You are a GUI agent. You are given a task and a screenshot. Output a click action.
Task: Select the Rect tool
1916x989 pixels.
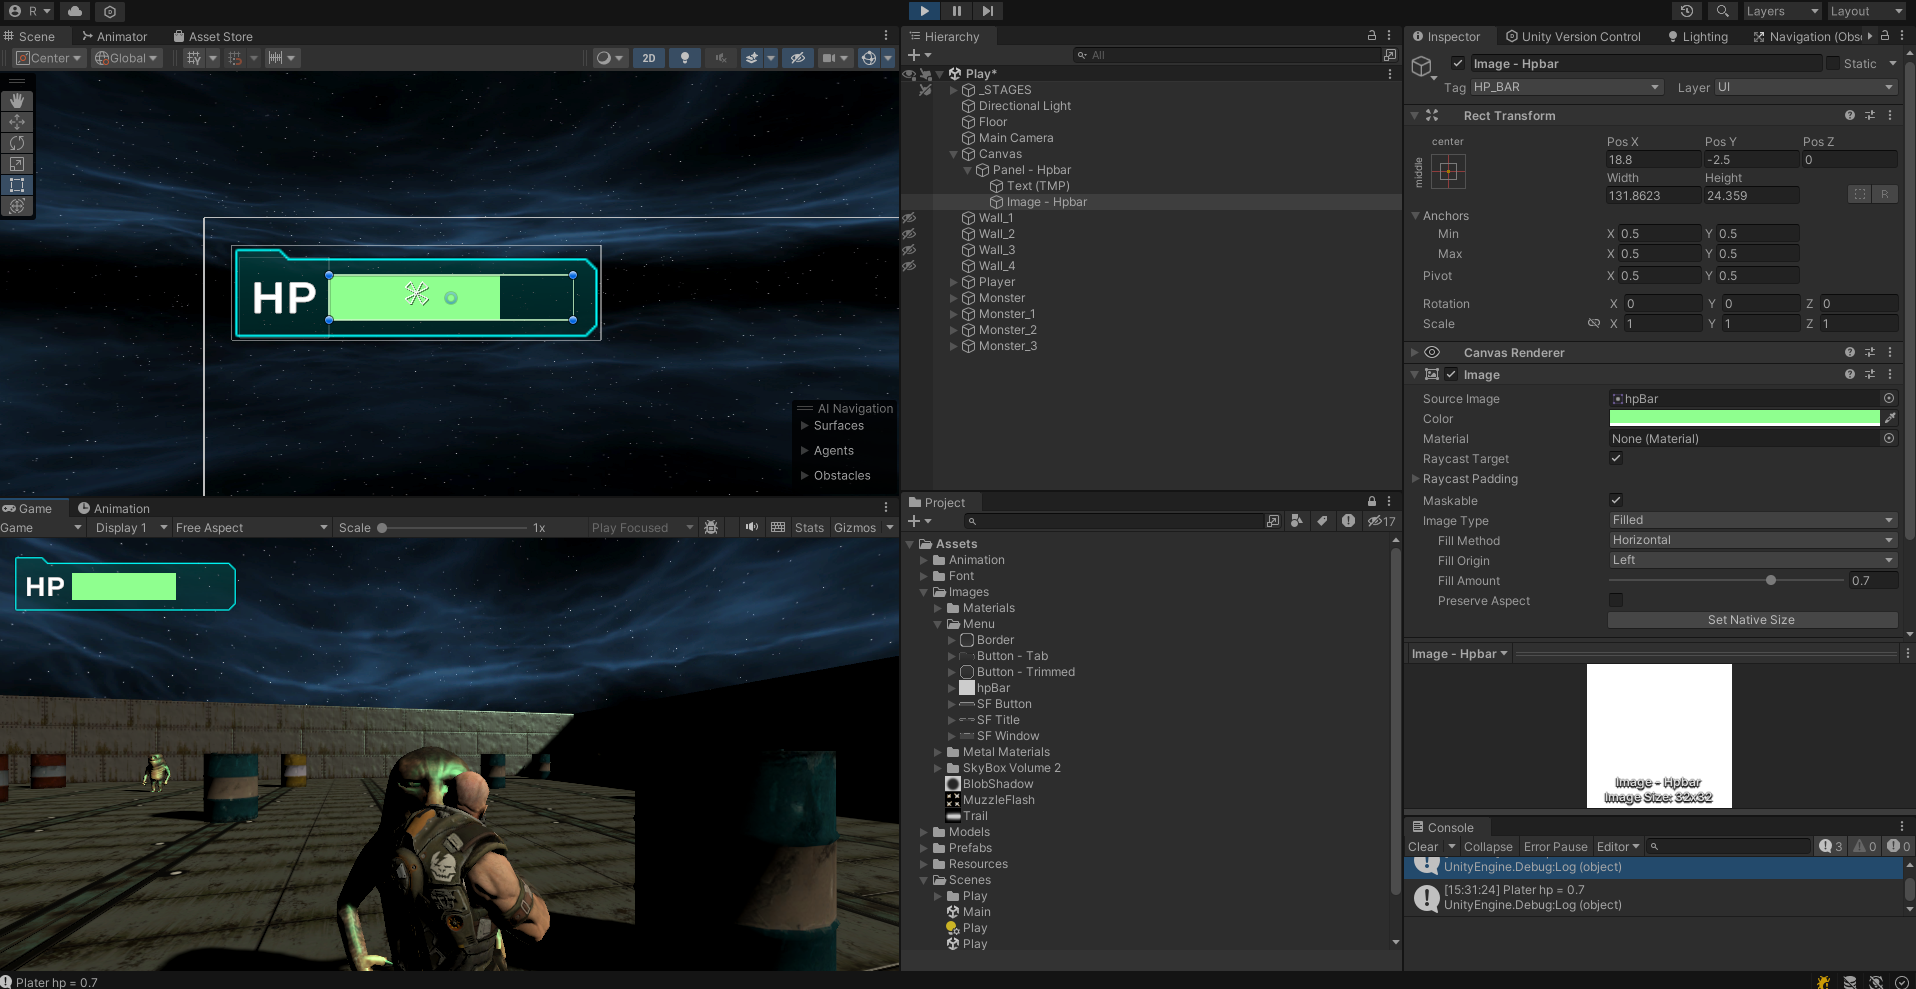pos(17,185)
